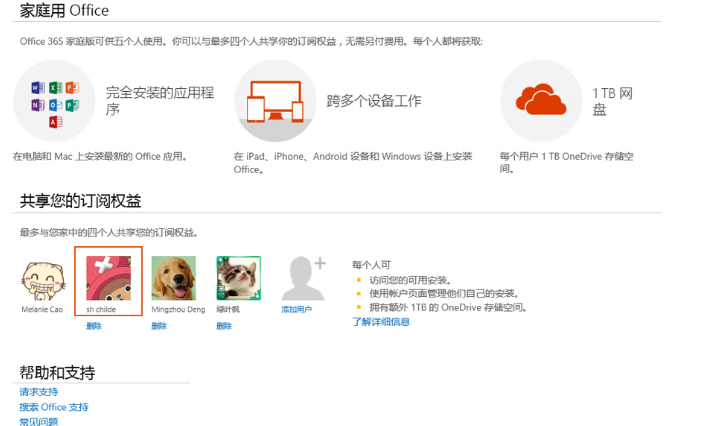Click the 在 iPad、iPhone、Android description
This screenshot has height=426, width=720.
coord(353,163)
